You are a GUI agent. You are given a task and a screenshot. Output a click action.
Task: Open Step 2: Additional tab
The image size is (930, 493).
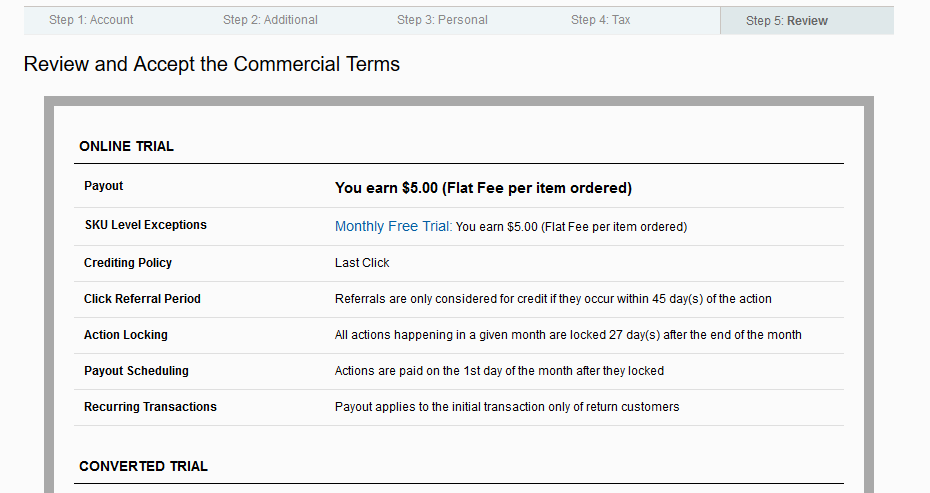(x=270, y=20)
